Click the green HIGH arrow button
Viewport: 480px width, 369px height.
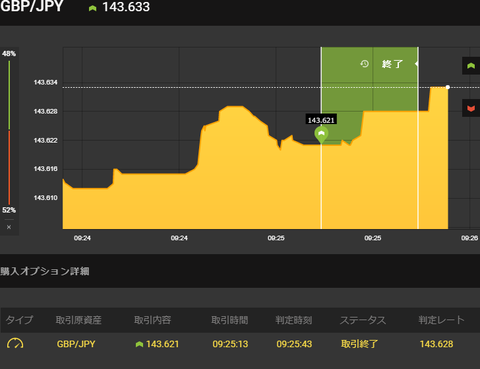click(471, 66)
